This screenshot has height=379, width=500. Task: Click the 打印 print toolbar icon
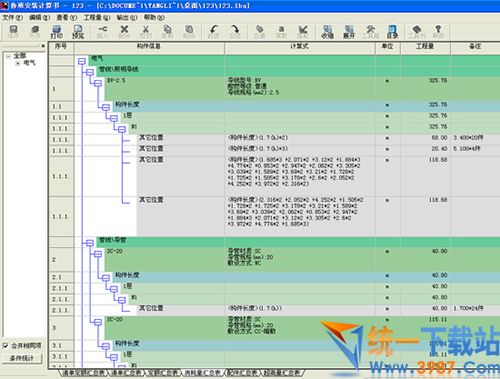57,32
